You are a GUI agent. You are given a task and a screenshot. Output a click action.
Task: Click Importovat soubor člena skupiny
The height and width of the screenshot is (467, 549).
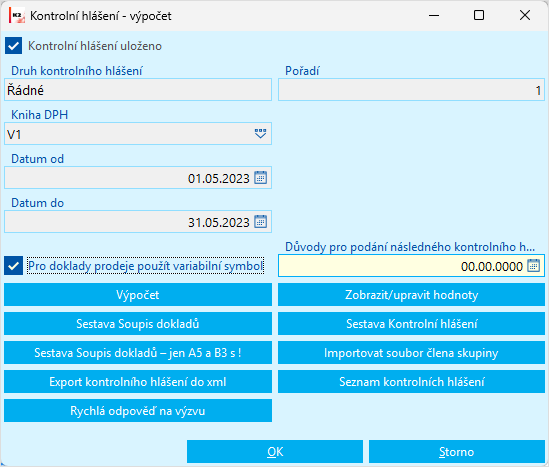pos(411,353)
